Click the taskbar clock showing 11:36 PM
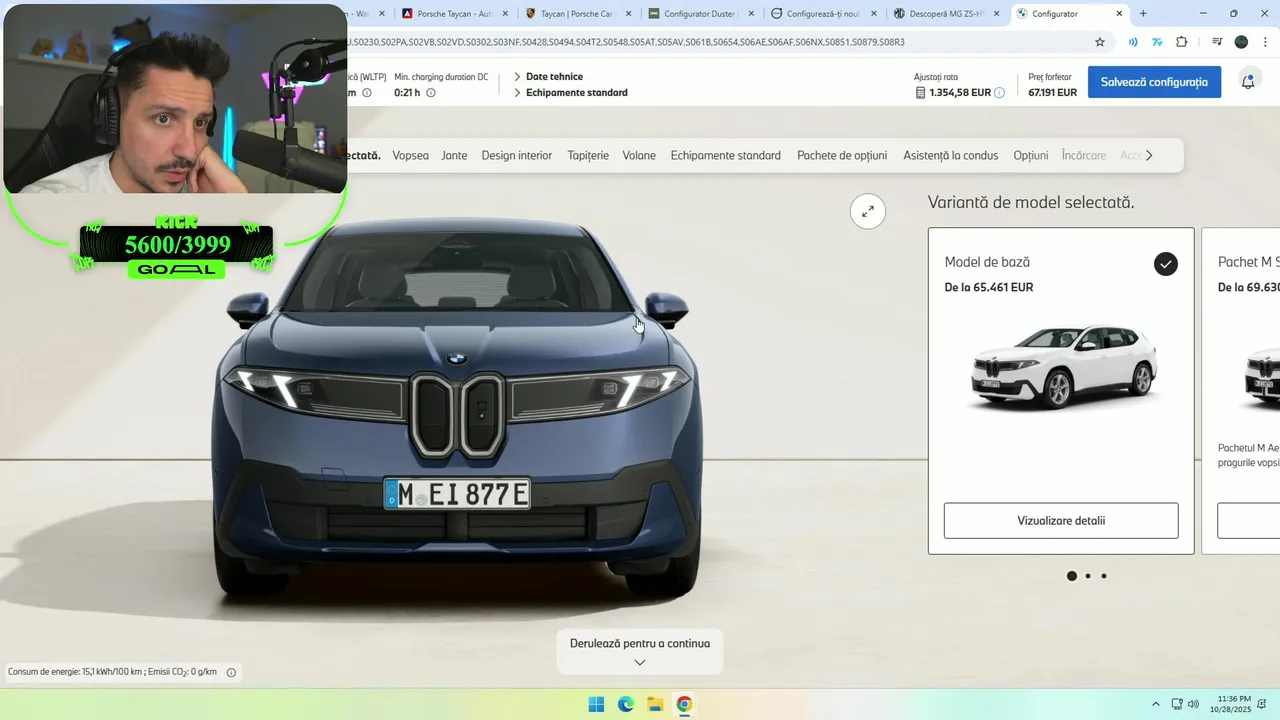The height and width of the screenshot is (720, 1280). point(1230,704)
